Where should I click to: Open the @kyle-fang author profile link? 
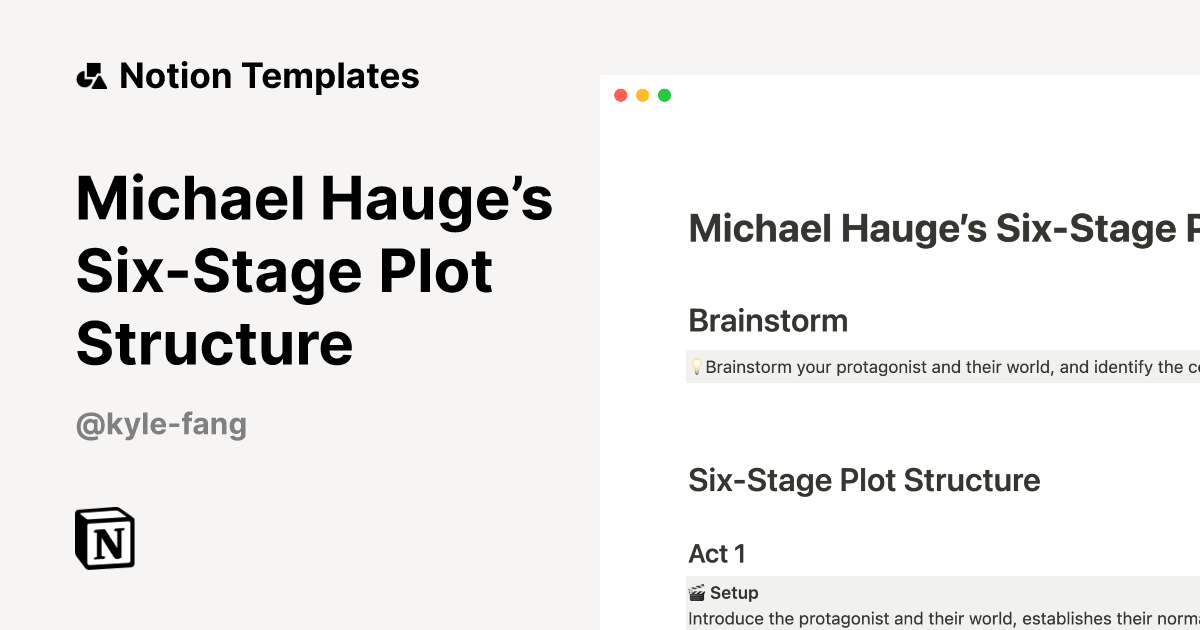pos(161,425)
